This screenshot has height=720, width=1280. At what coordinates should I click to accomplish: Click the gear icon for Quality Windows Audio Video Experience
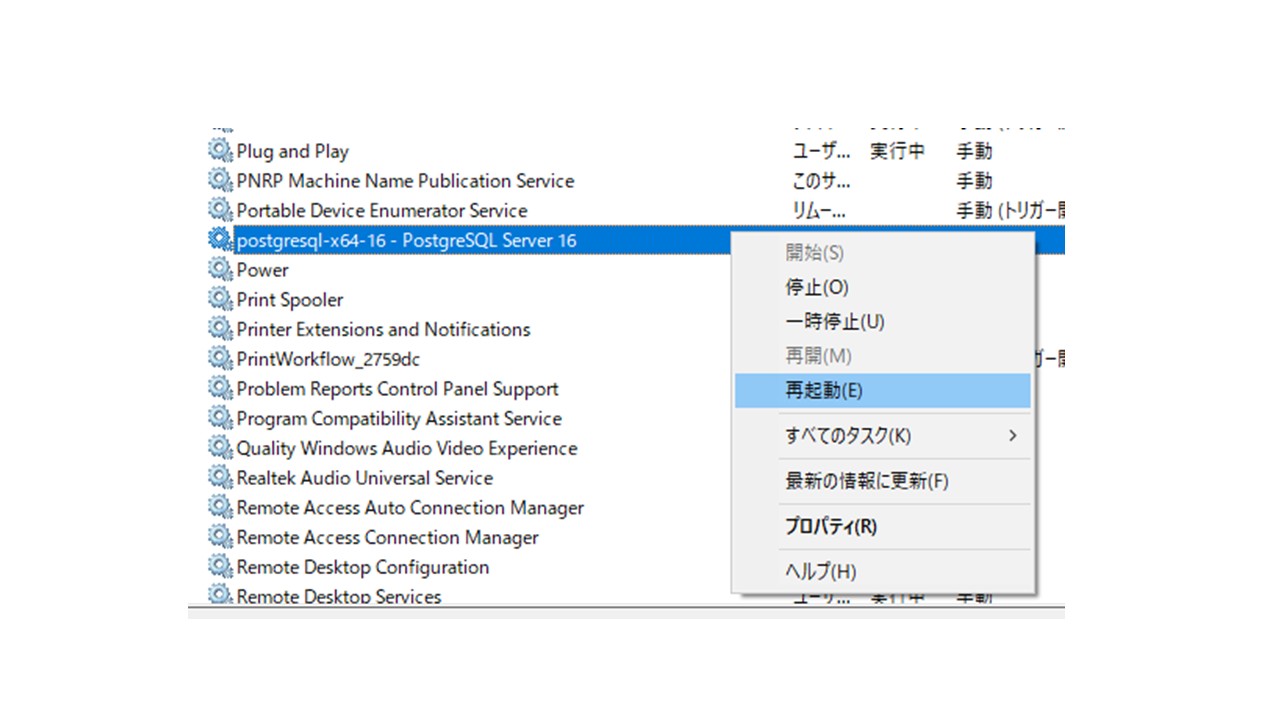[x=220, y=448]
